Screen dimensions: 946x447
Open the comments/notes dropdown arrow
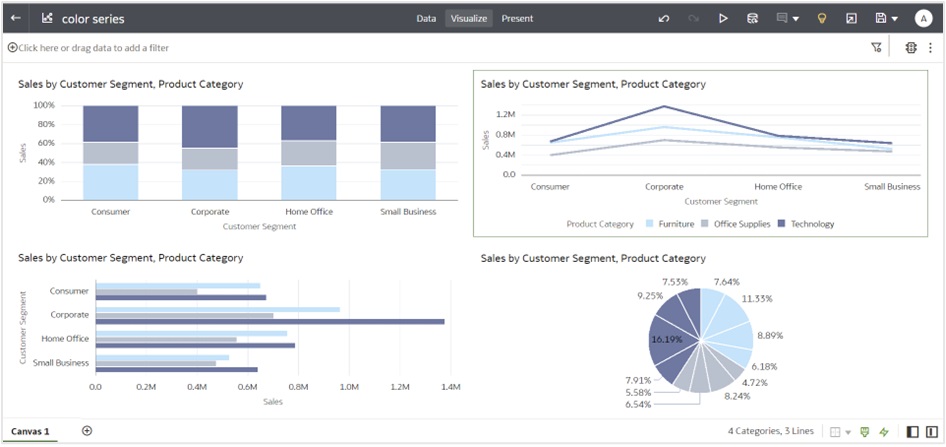[796, 18]
